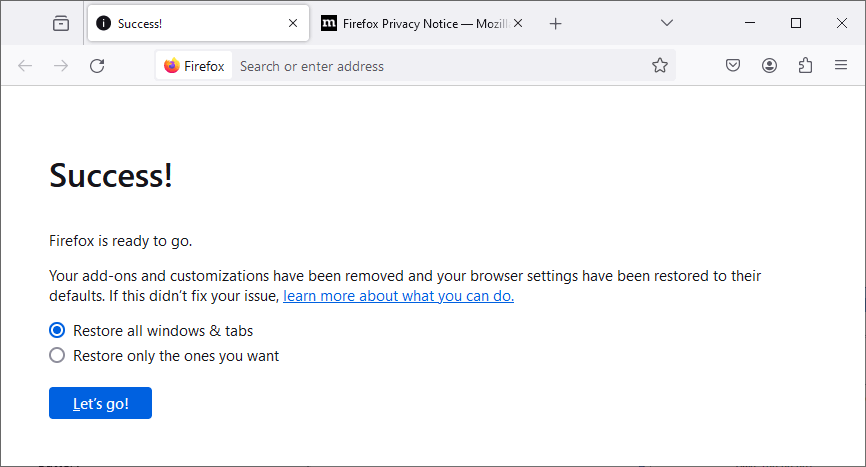
Task: Go forward one page
Action: (61, 66)
